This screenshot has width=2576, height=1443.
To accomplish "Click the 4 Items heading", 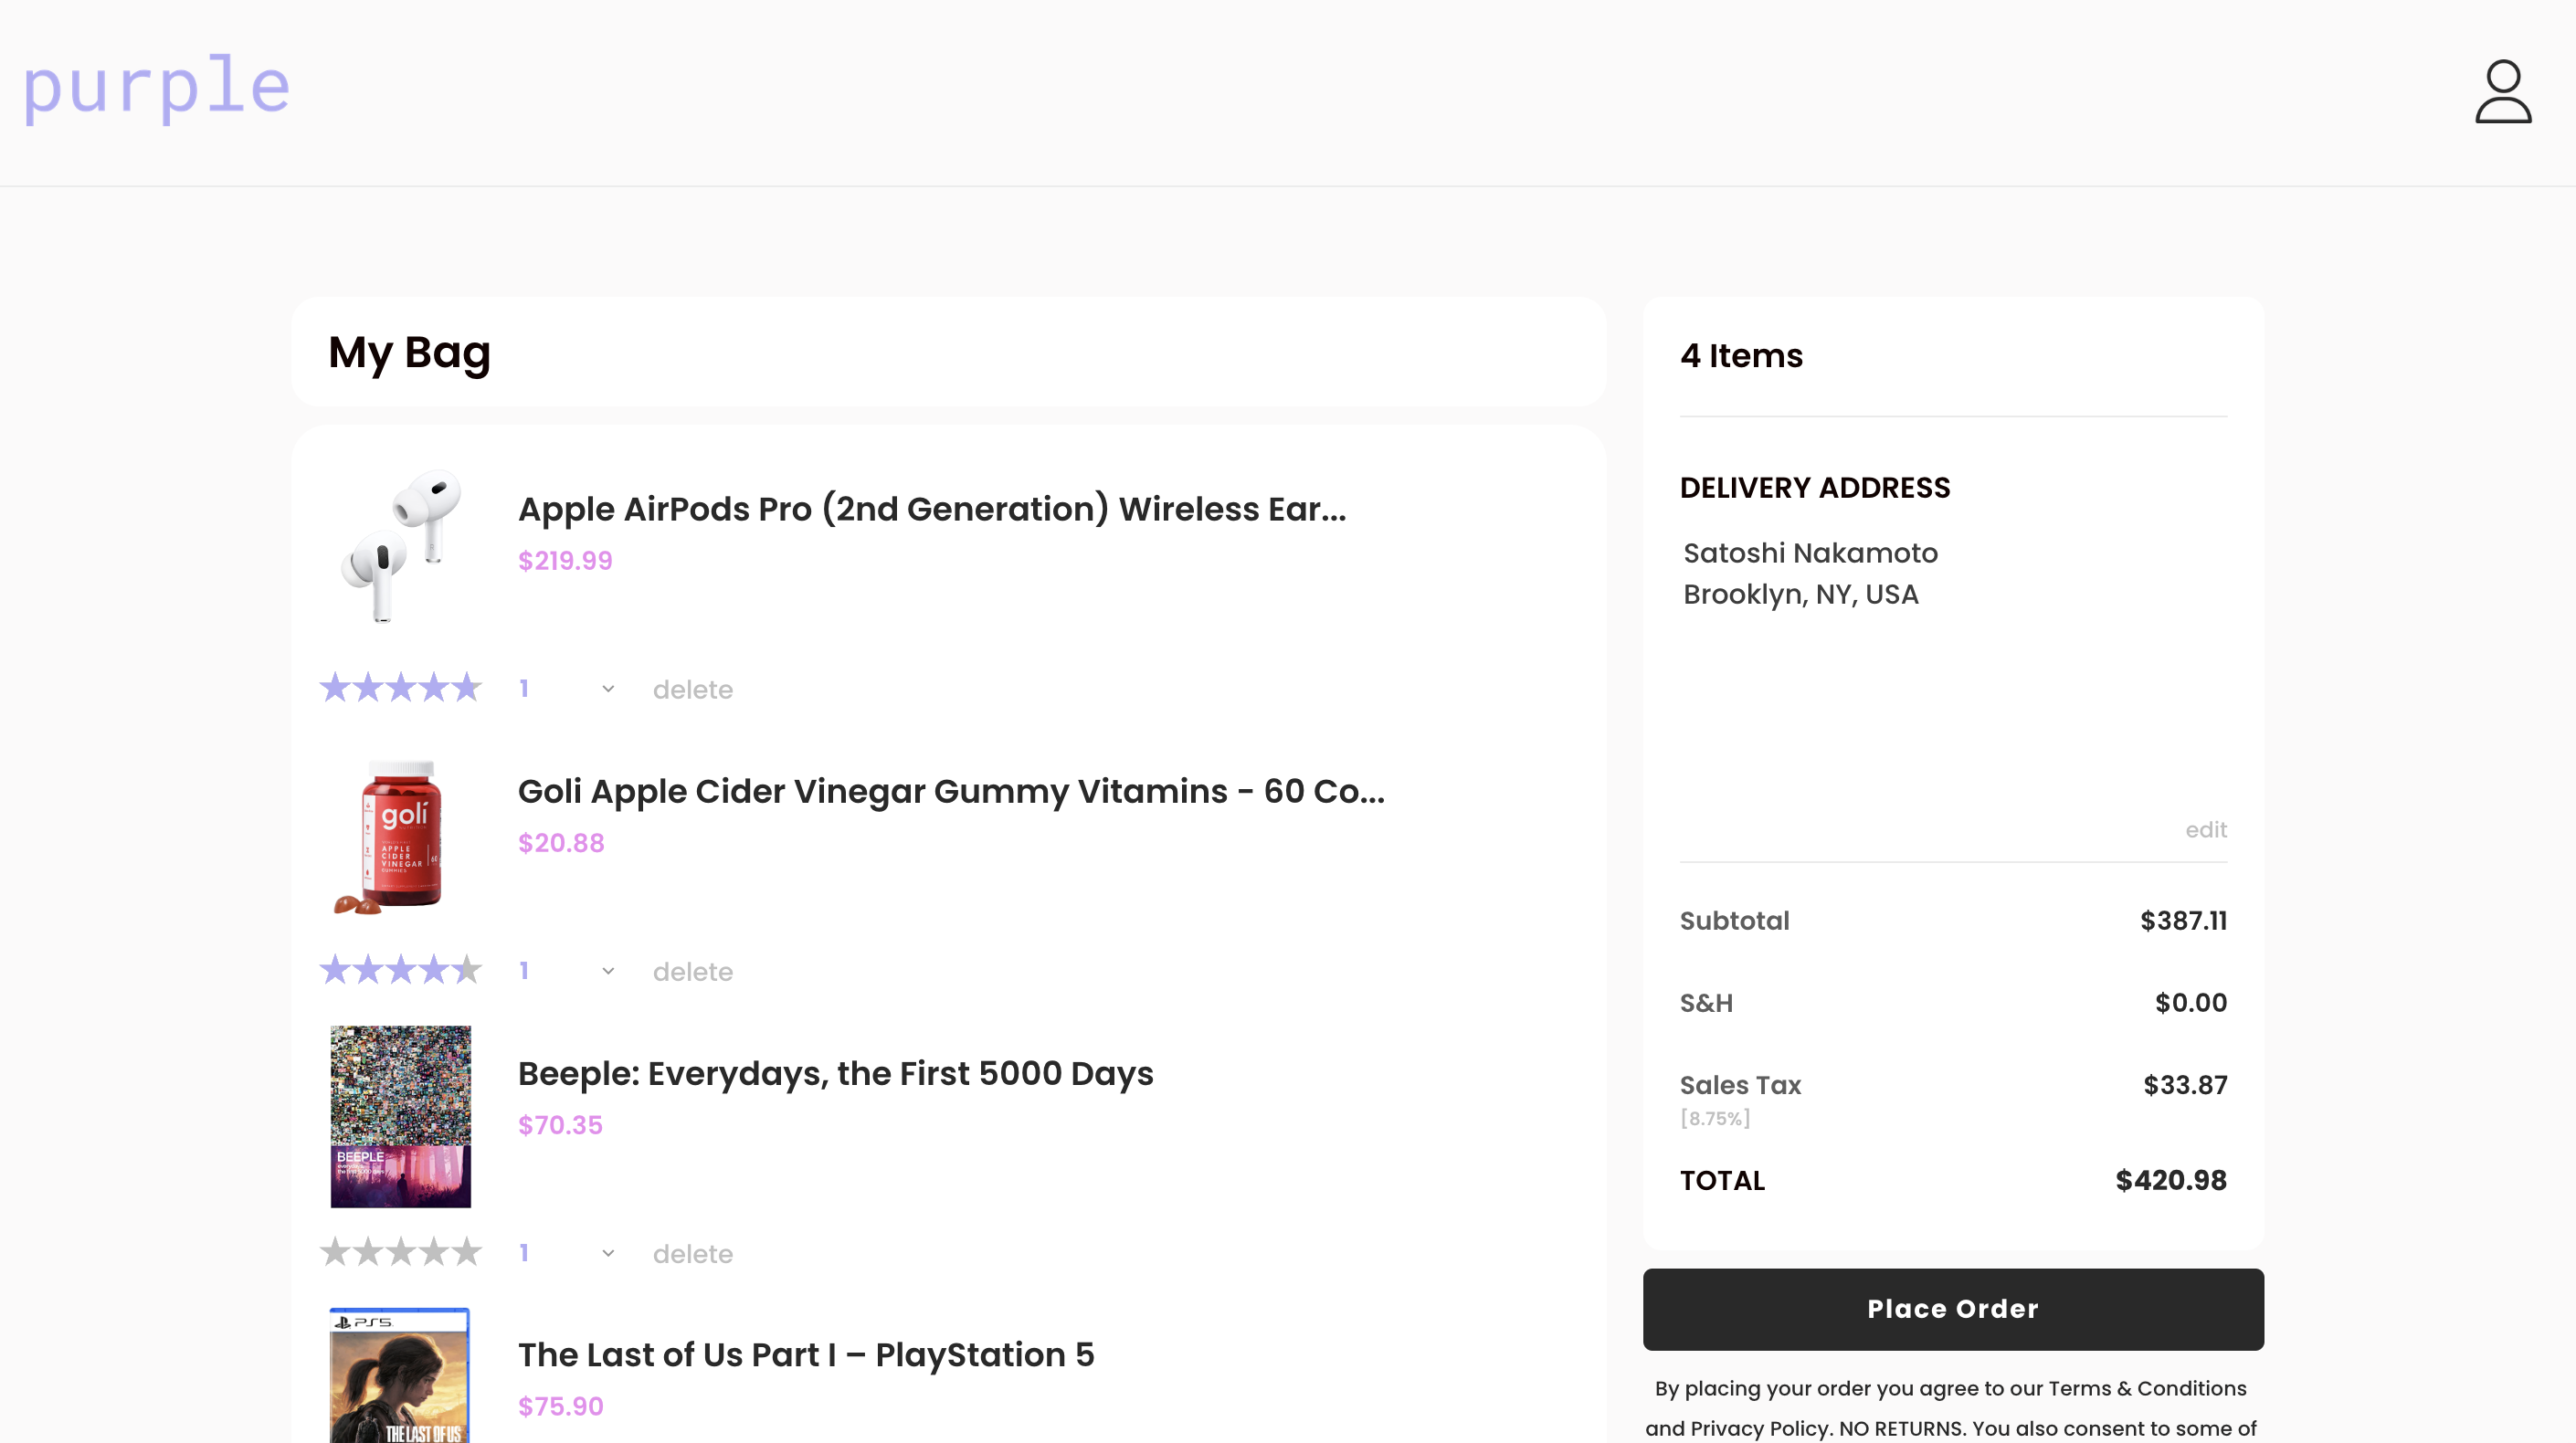I will (x=1741, y=356).
